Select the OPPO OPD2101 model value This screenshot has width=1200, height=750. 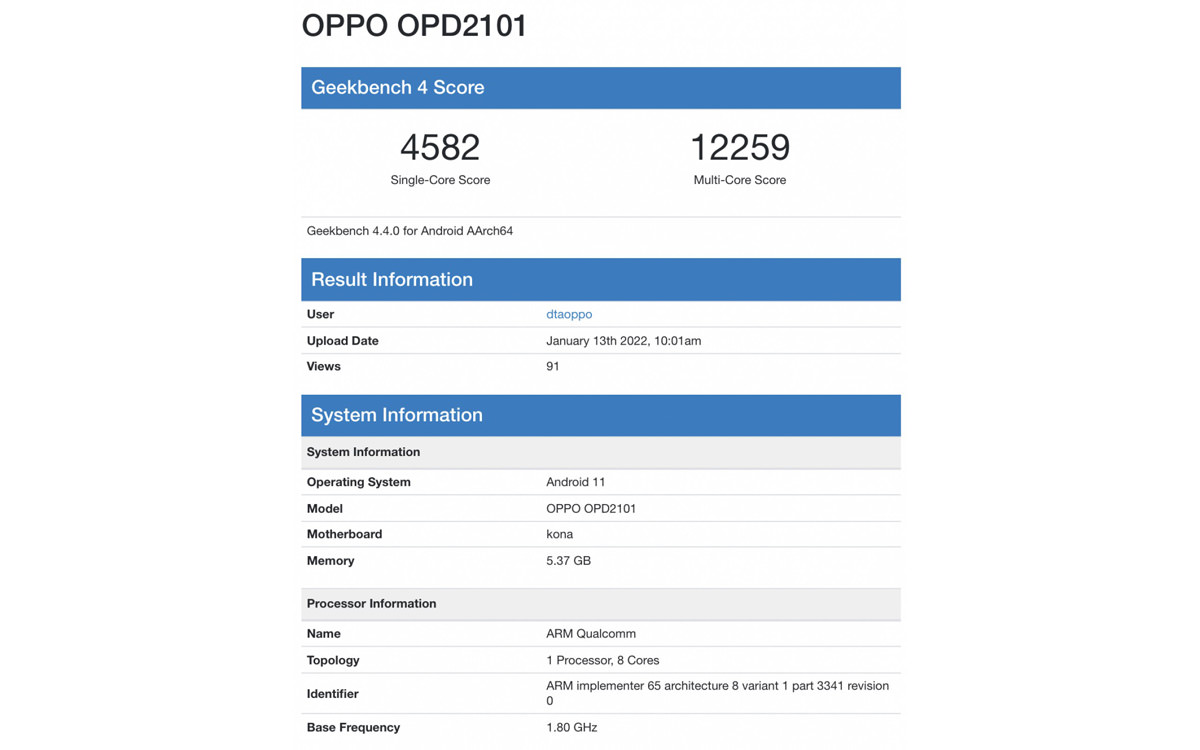pyautogui.click(x=591, y=509)
